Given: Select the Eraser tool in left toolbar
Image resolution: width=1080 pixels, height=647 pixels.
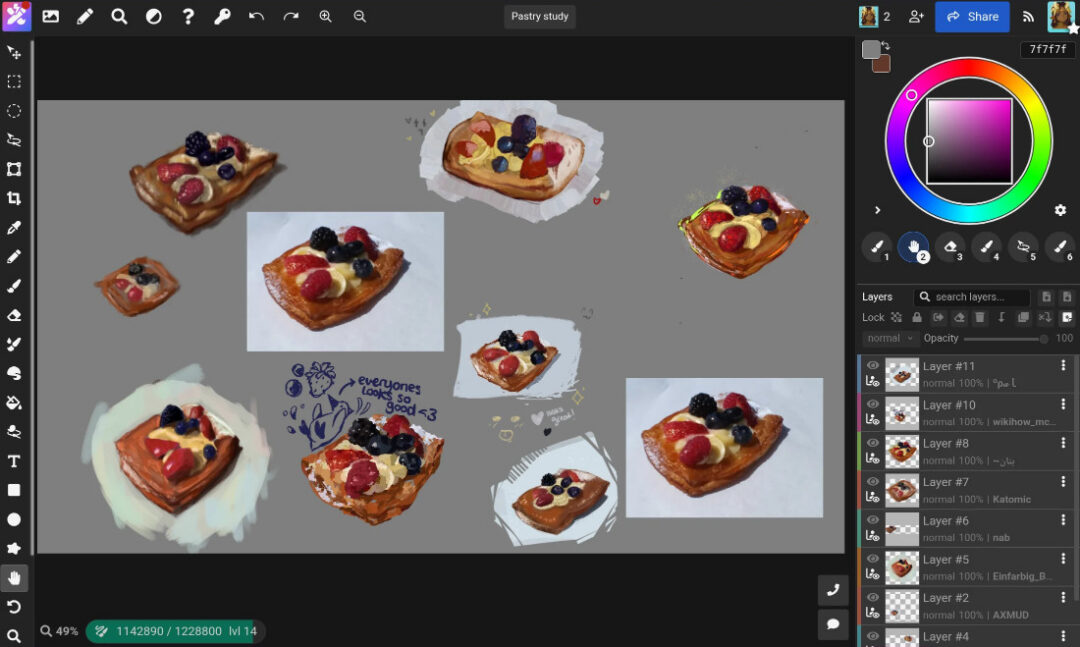Looking at the screenshot, I should [14, 316].
